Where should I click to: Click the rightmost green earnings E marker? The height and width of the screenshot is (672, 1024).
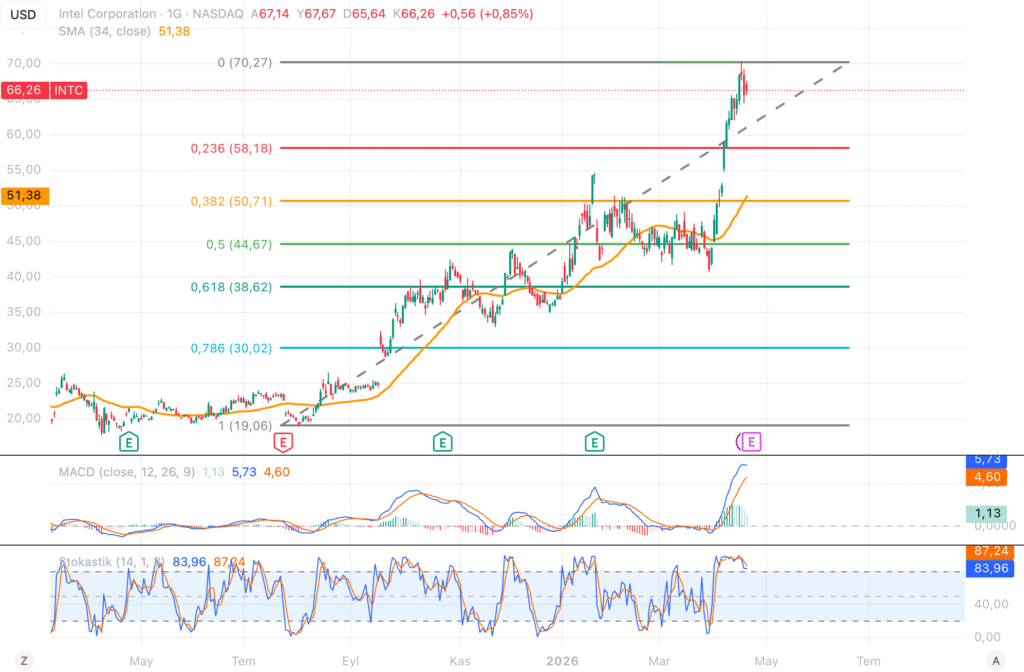pyautogui.click(x=595, y=441)
